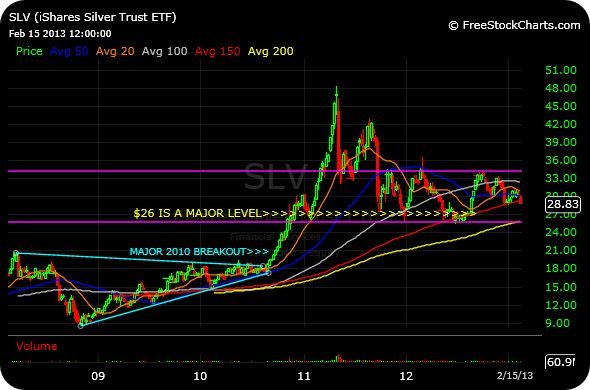Select the green Price legend label
The width and height of the screenshot is (590, 390).
tap(29, 51)
